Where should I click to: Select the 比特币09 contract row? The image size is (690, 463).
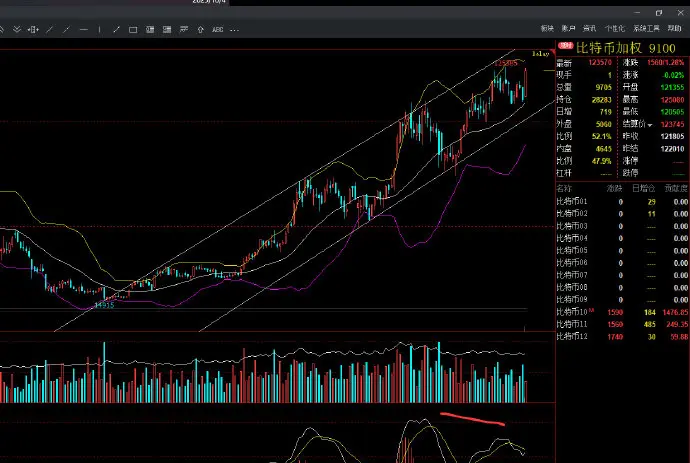tap(622, 300)
